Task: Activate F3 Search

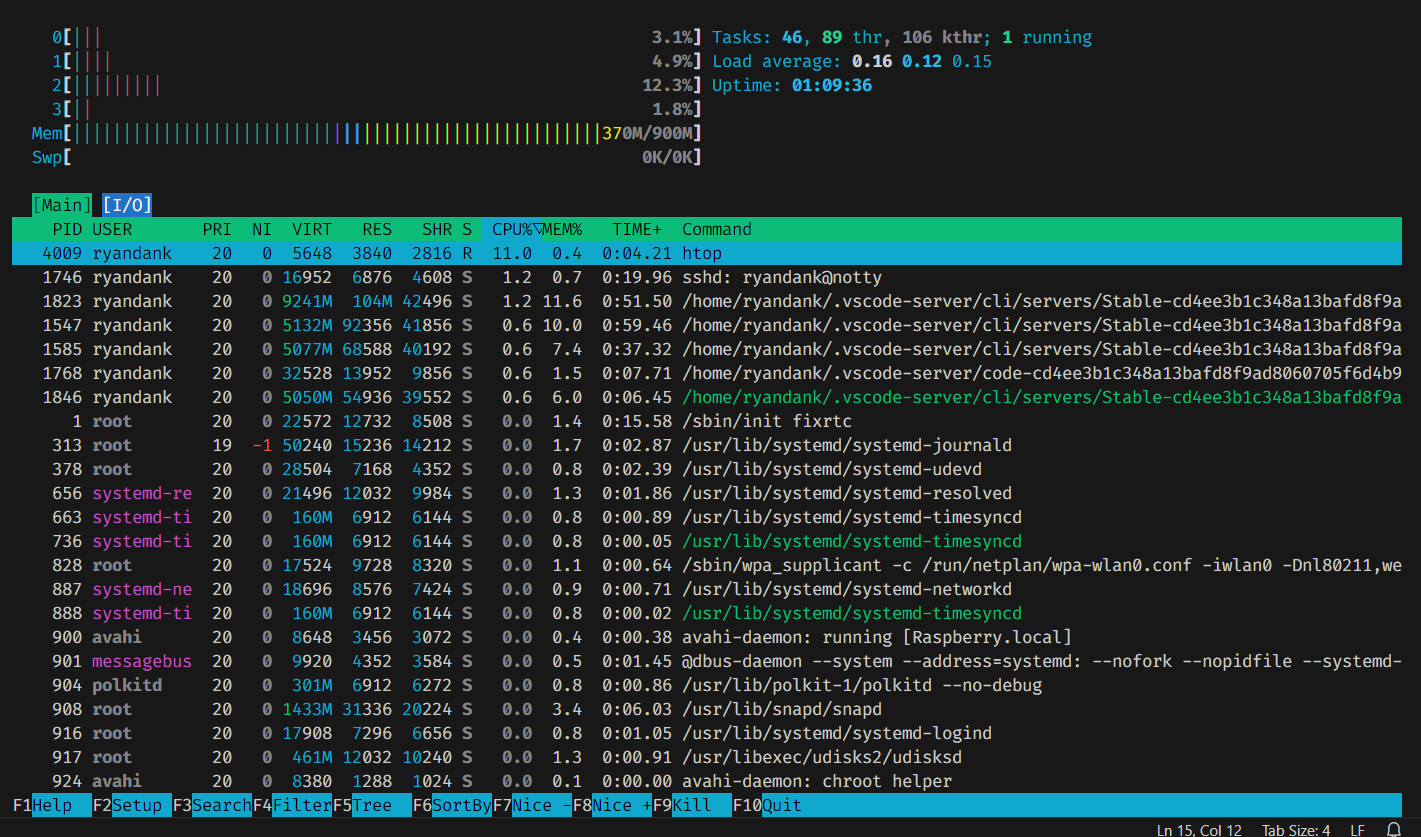Action: 212,805
